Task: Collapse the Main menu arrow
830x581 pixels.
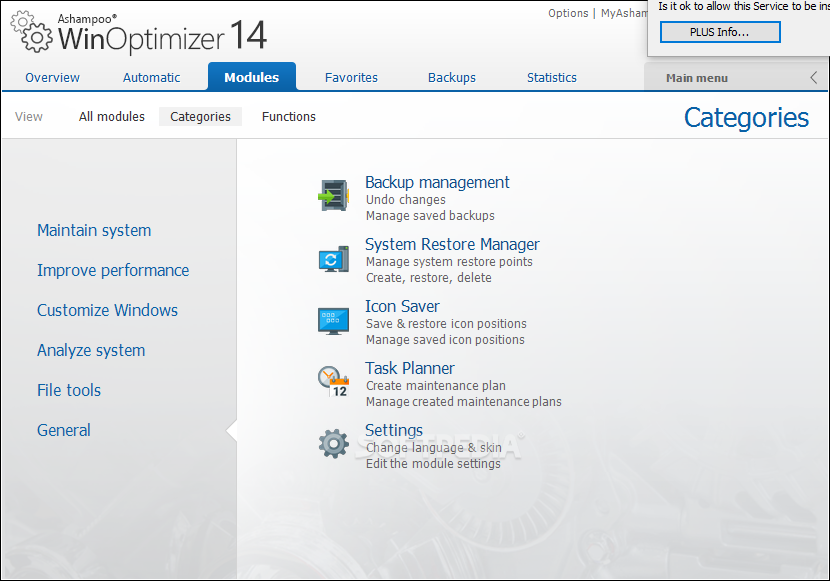Action: [814, 78]
